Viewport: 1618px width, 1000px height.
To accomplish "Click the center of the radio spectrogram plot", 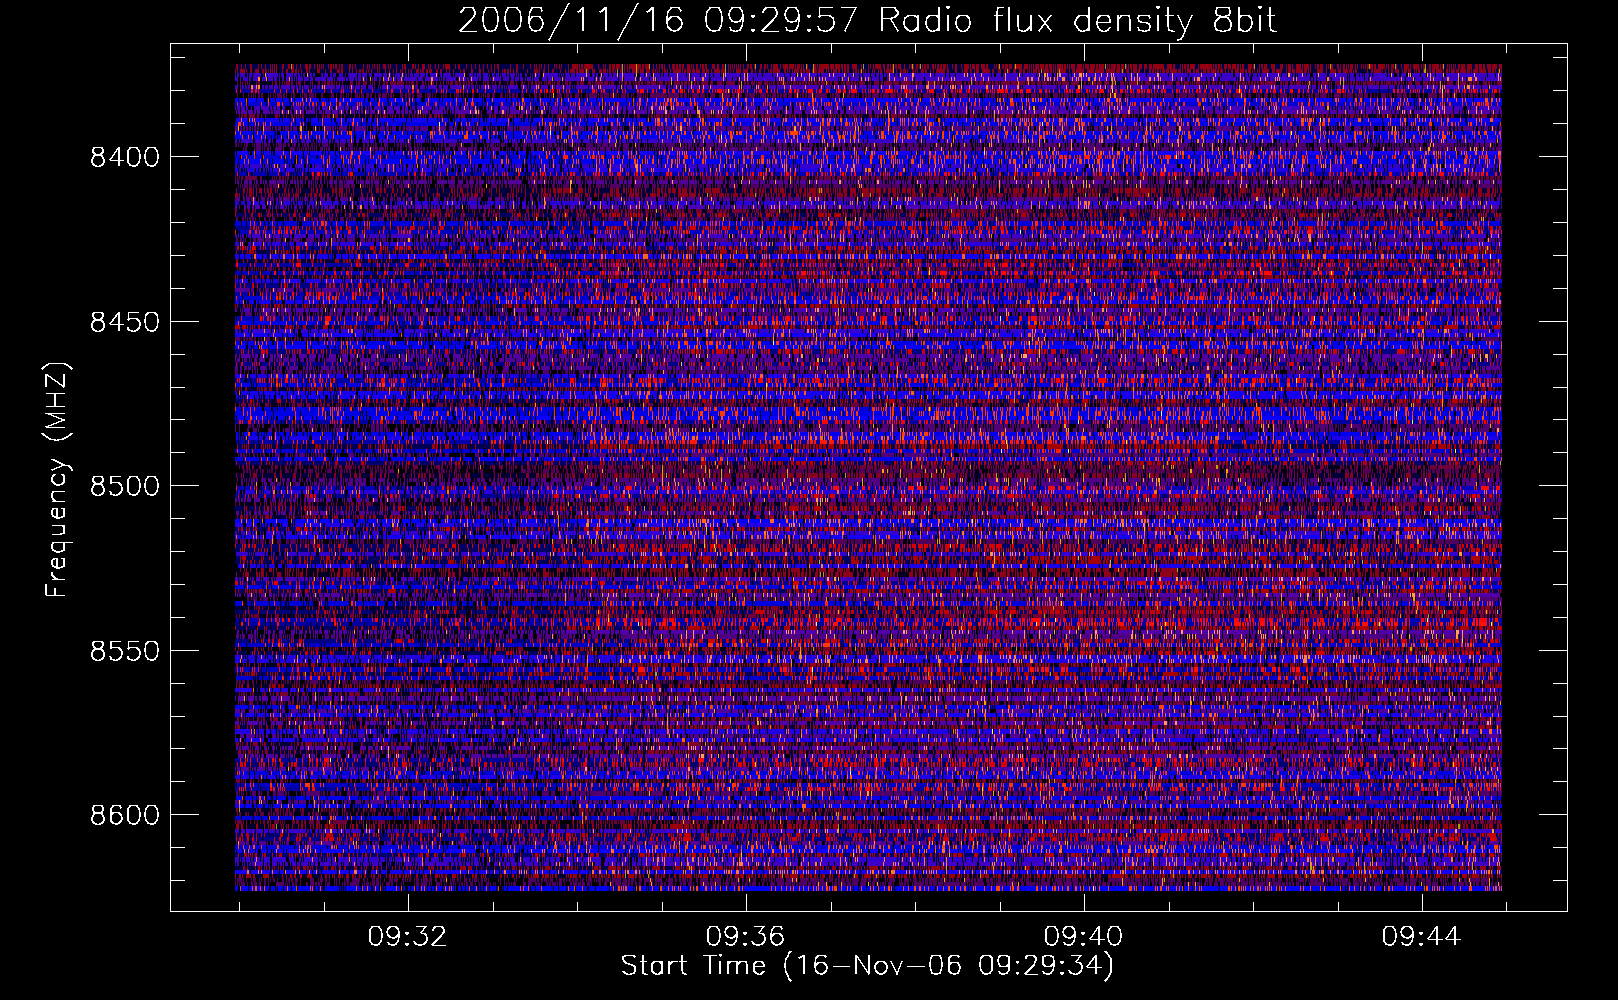I will [868, 477].
